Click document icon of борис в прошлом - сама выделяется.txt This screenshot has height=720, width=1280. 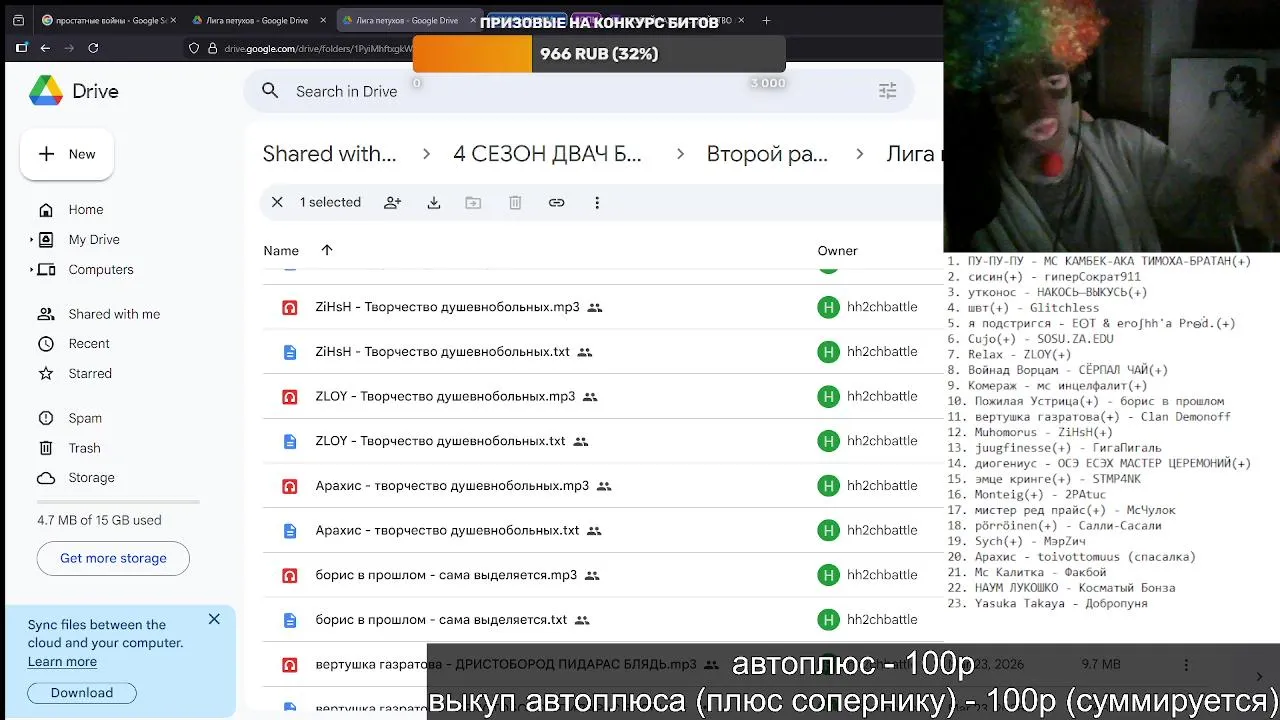(x=290, y=620)
